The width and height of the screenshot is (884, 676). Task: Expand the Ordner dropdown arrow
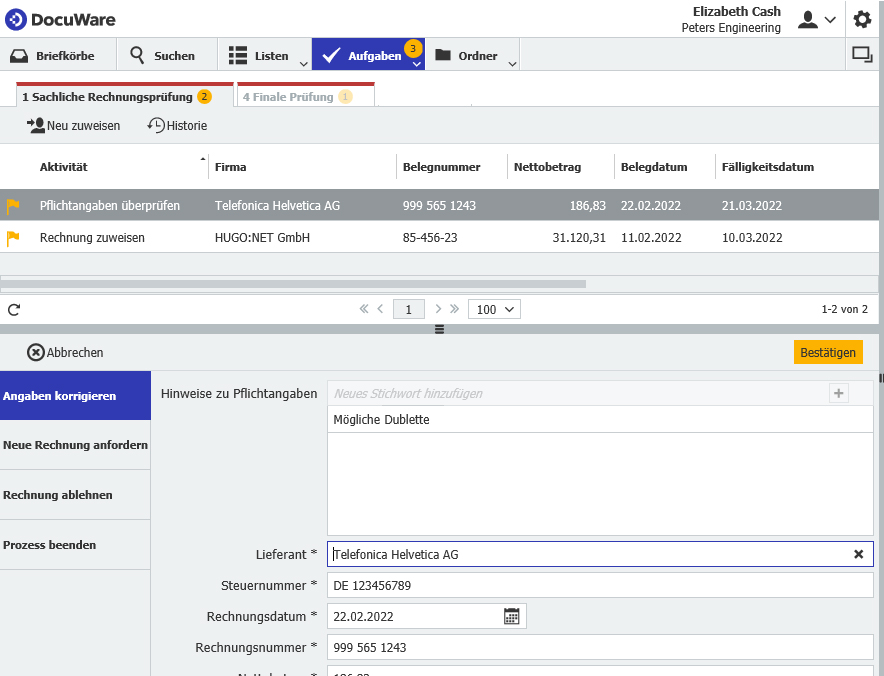click(512, 63)
